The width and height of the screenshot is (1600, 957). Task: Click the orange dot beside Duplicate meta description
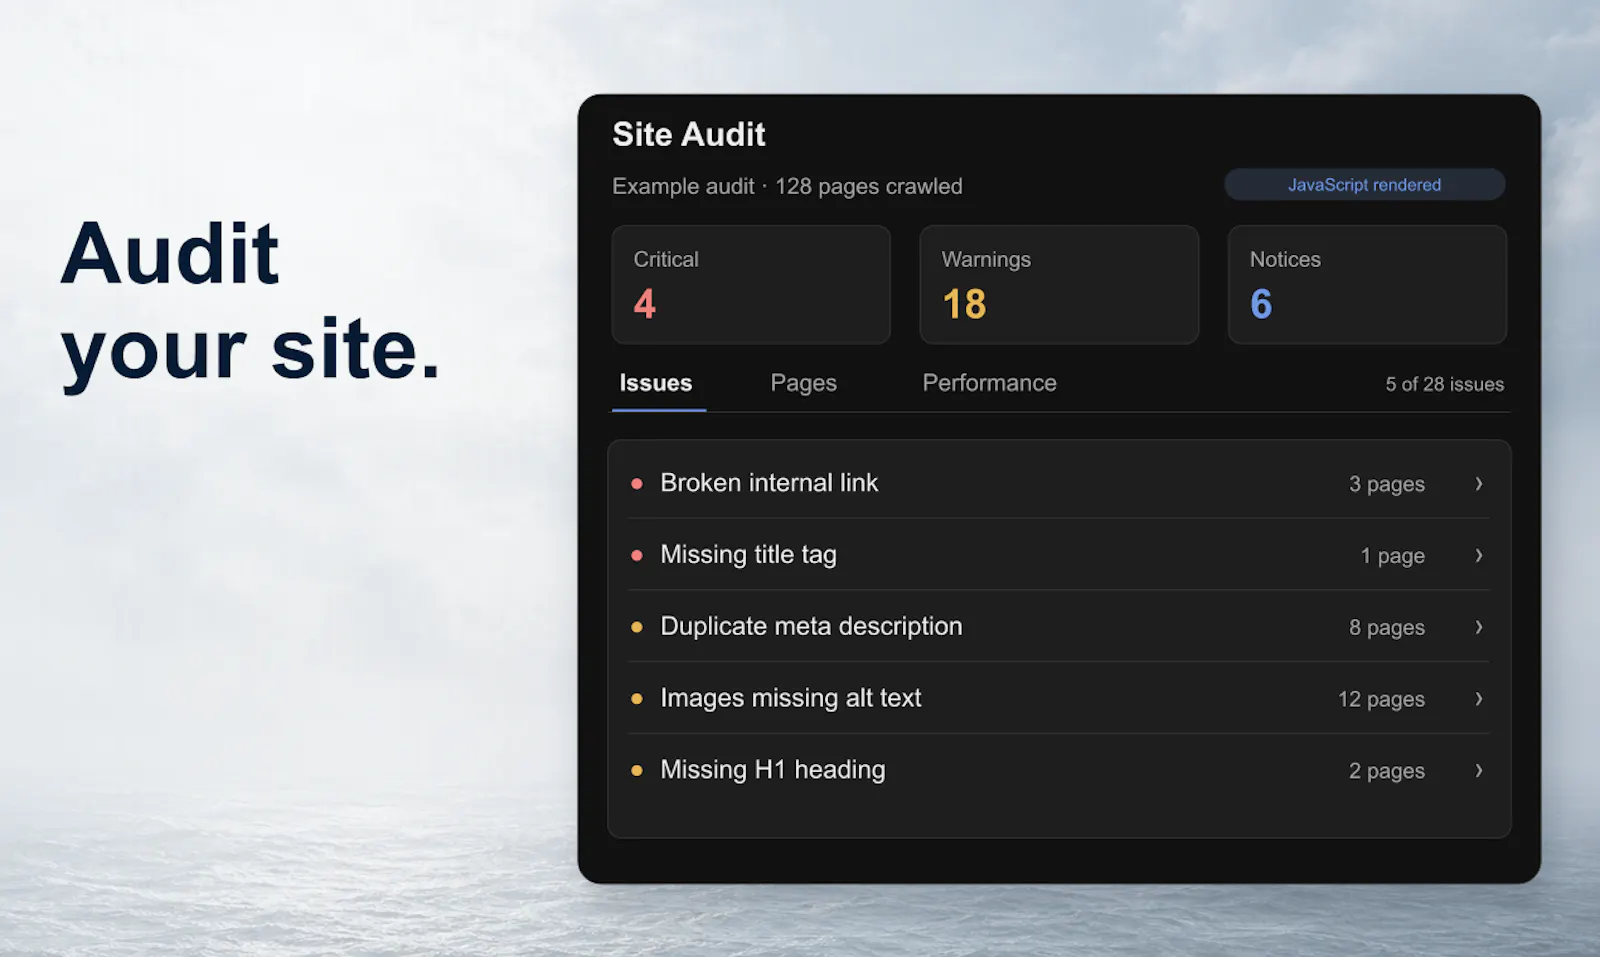coord(637,628)
